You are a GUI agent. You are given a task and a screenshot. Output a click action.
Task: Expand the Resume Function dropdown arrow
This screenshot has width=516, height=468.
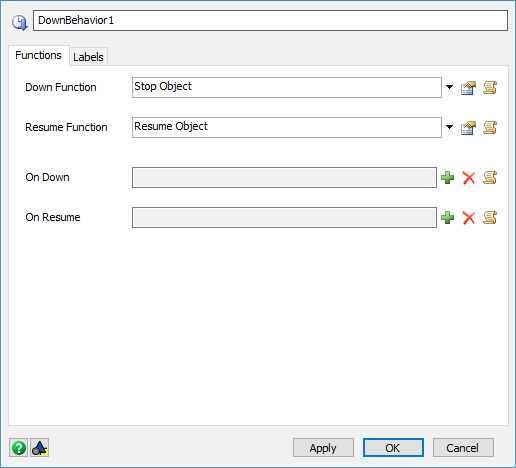point(449,127)
